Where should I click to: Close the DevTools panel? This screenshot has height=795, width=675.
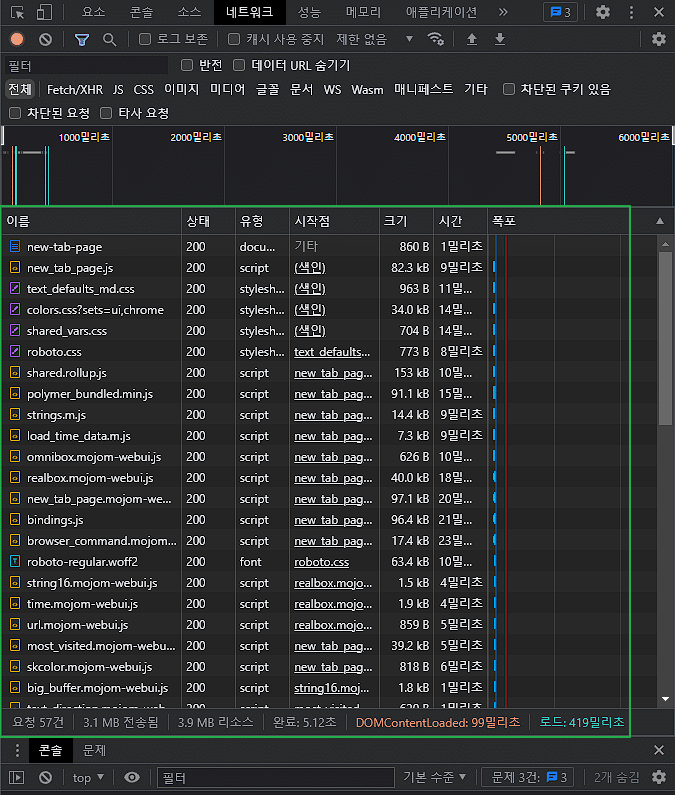[x=659, y=12]
